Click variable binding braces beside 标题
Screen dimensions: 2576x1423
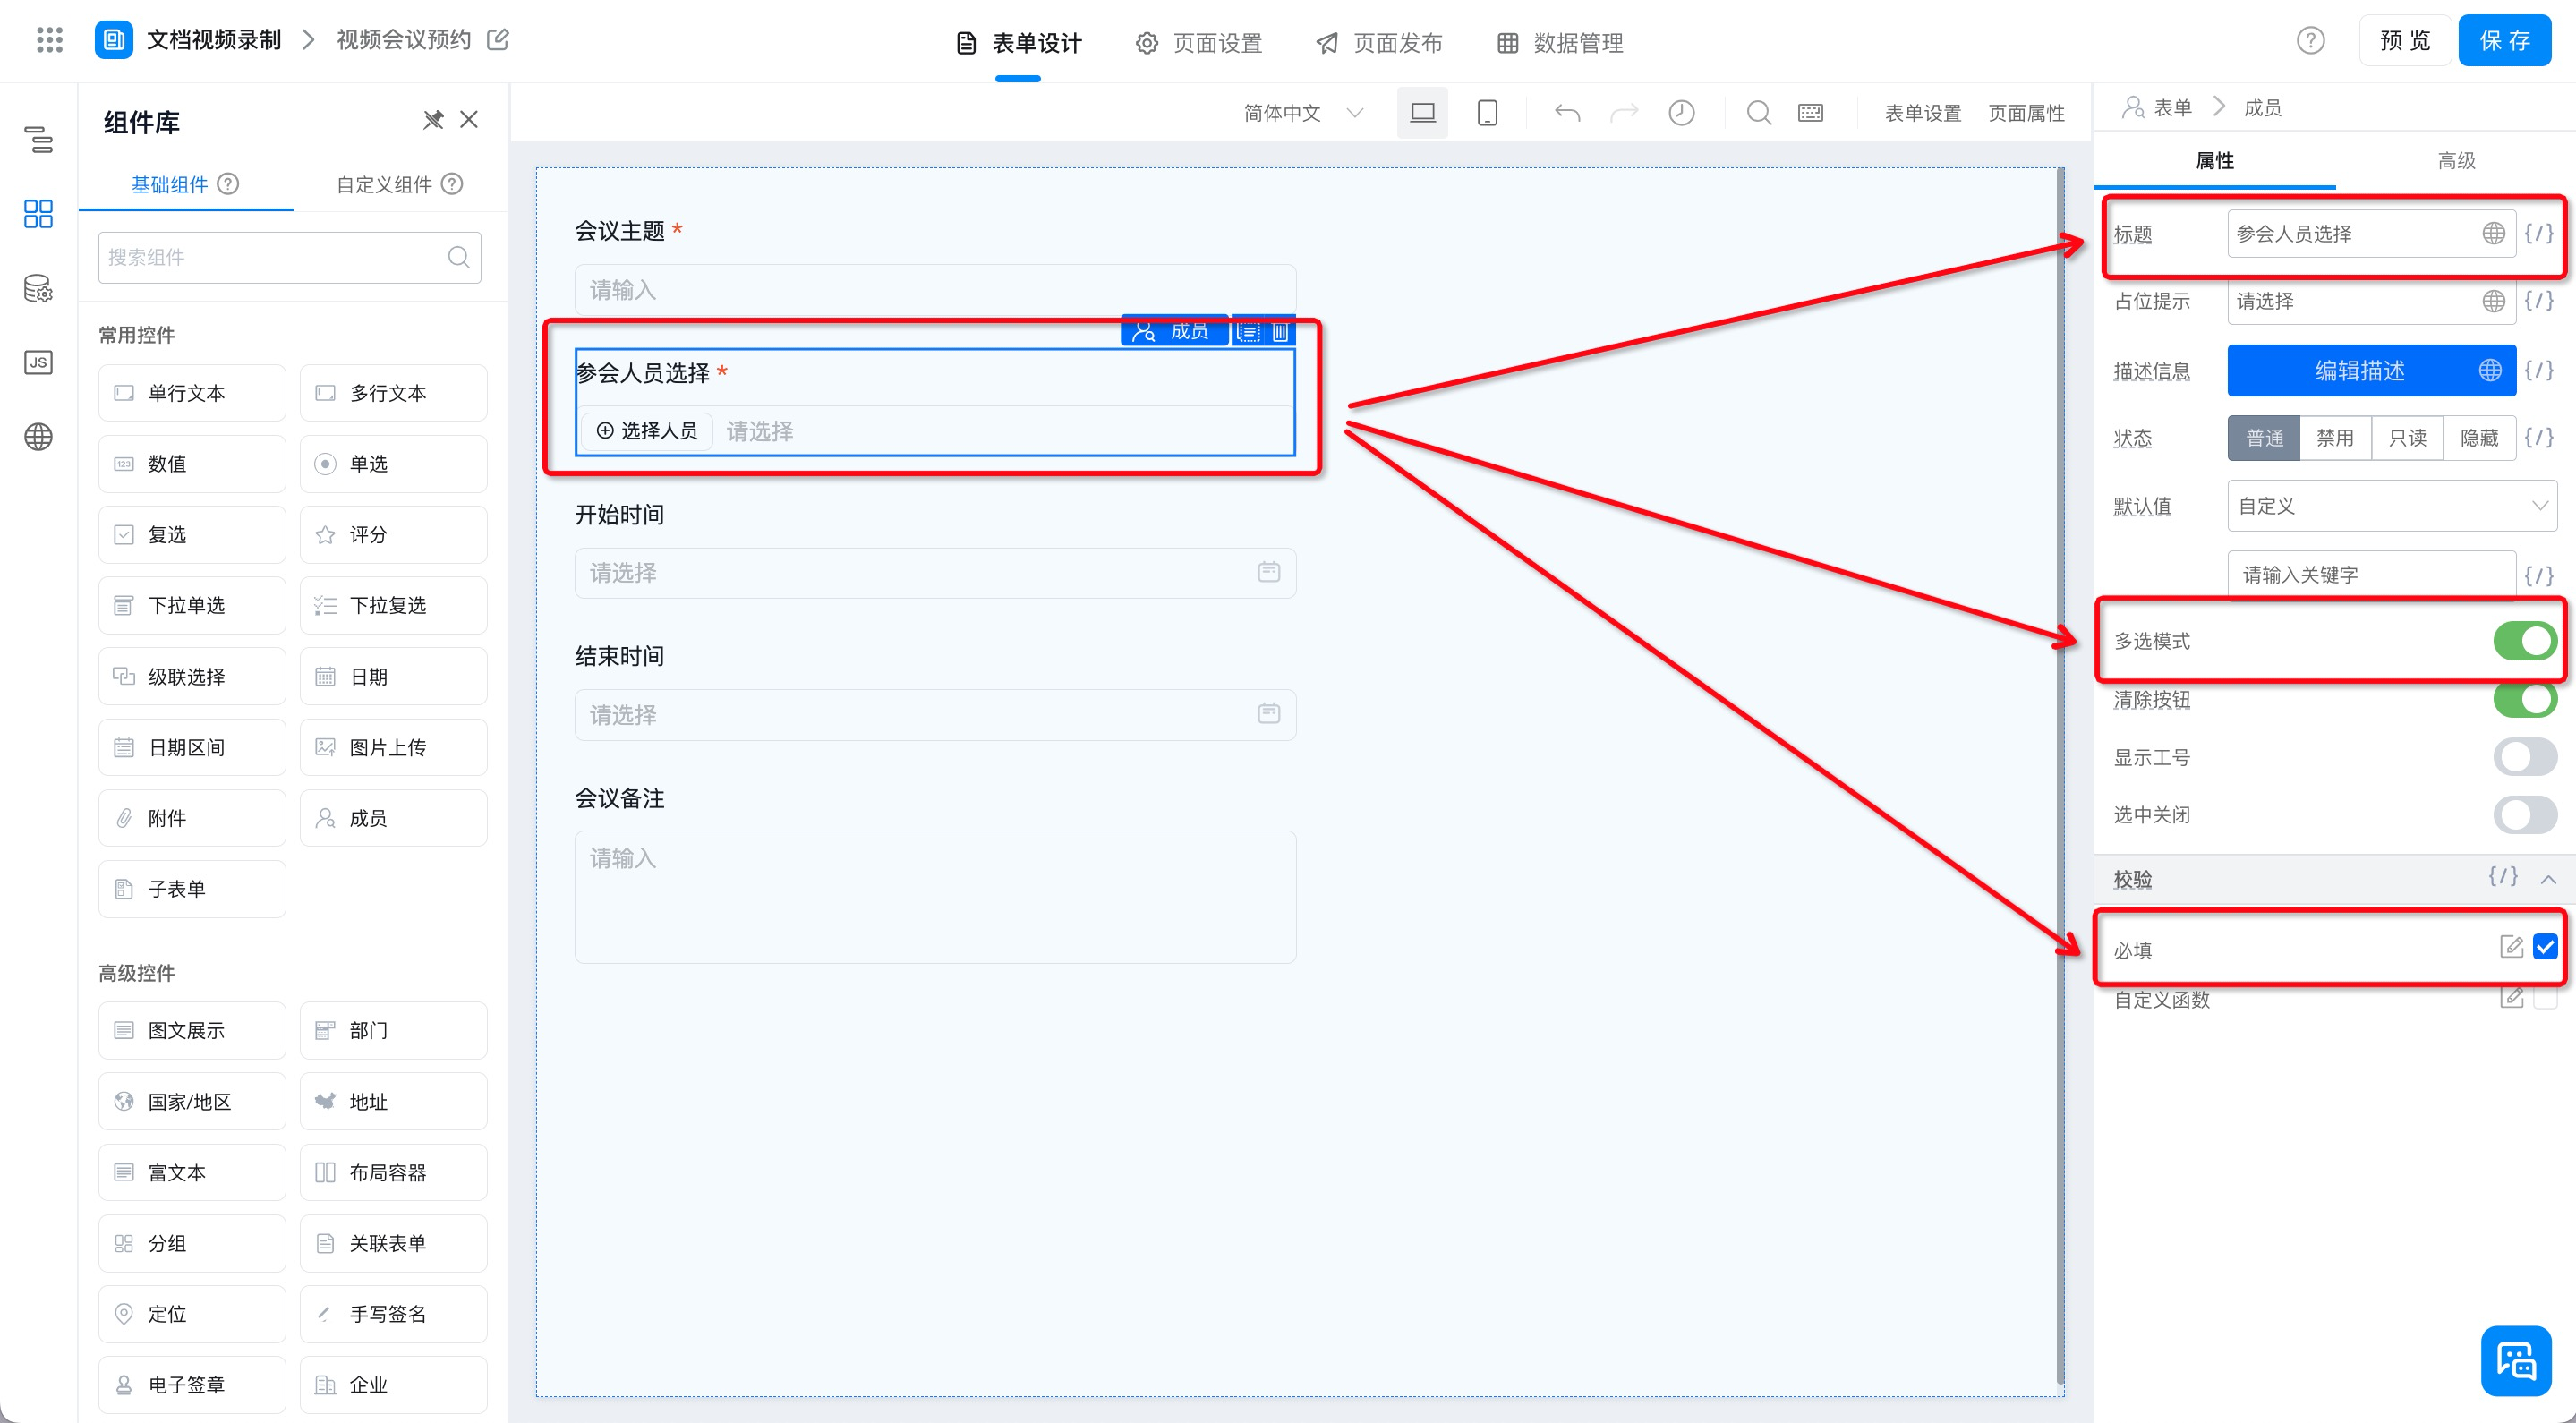pos(2539,234)
